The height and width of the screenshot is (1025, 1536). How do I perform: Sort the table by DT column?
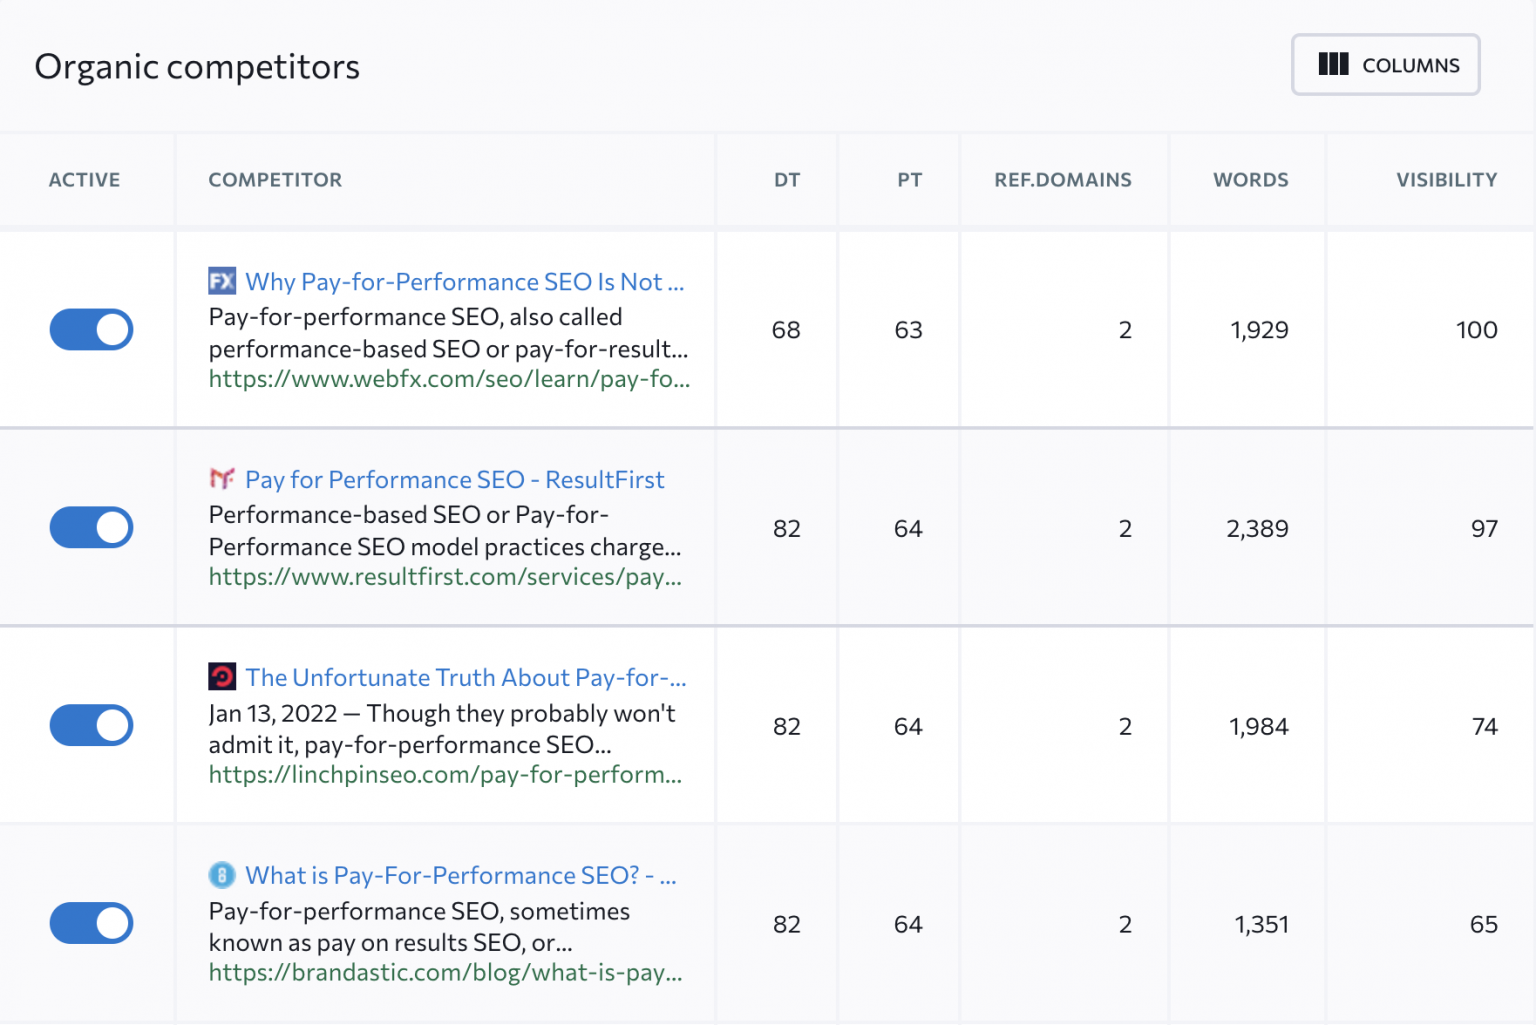coord(787,180)
